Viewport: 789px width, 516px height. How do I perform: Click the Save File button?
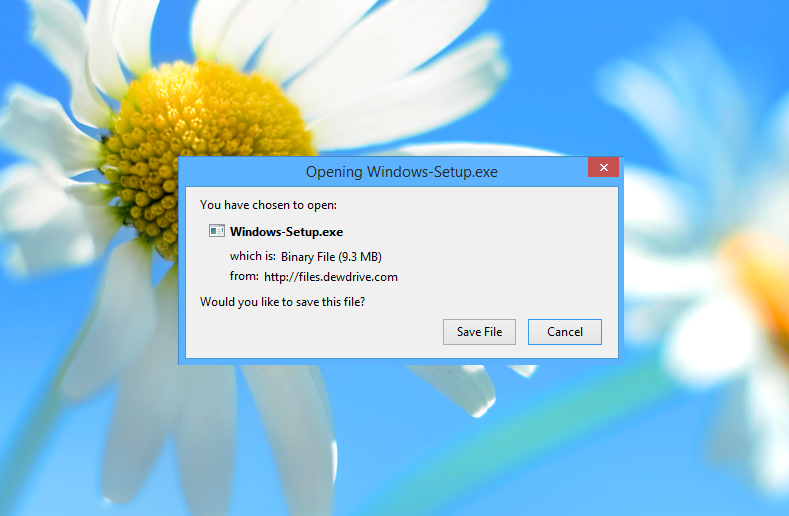point(479,332)
